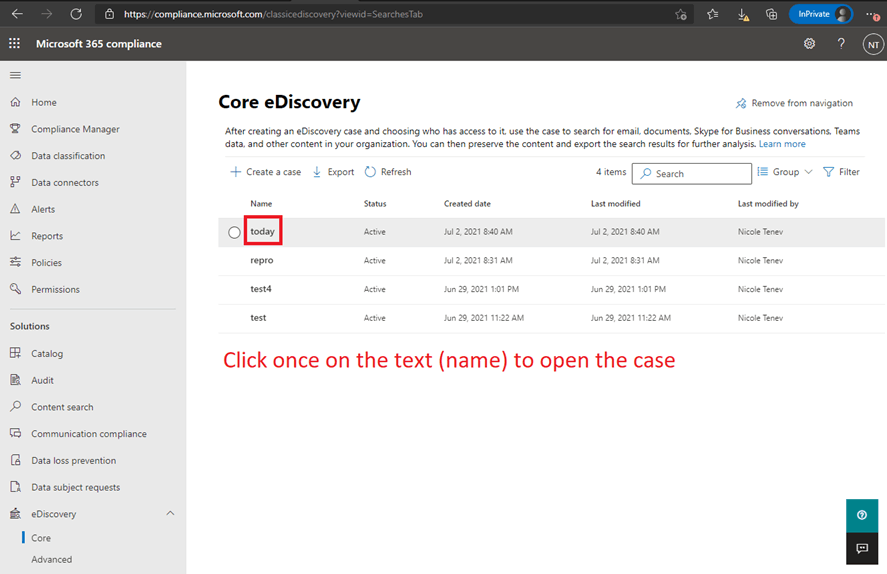The width and height of the screenshot is (887, 574).
Task: Open the today case
Action: (x=262, y=231)
